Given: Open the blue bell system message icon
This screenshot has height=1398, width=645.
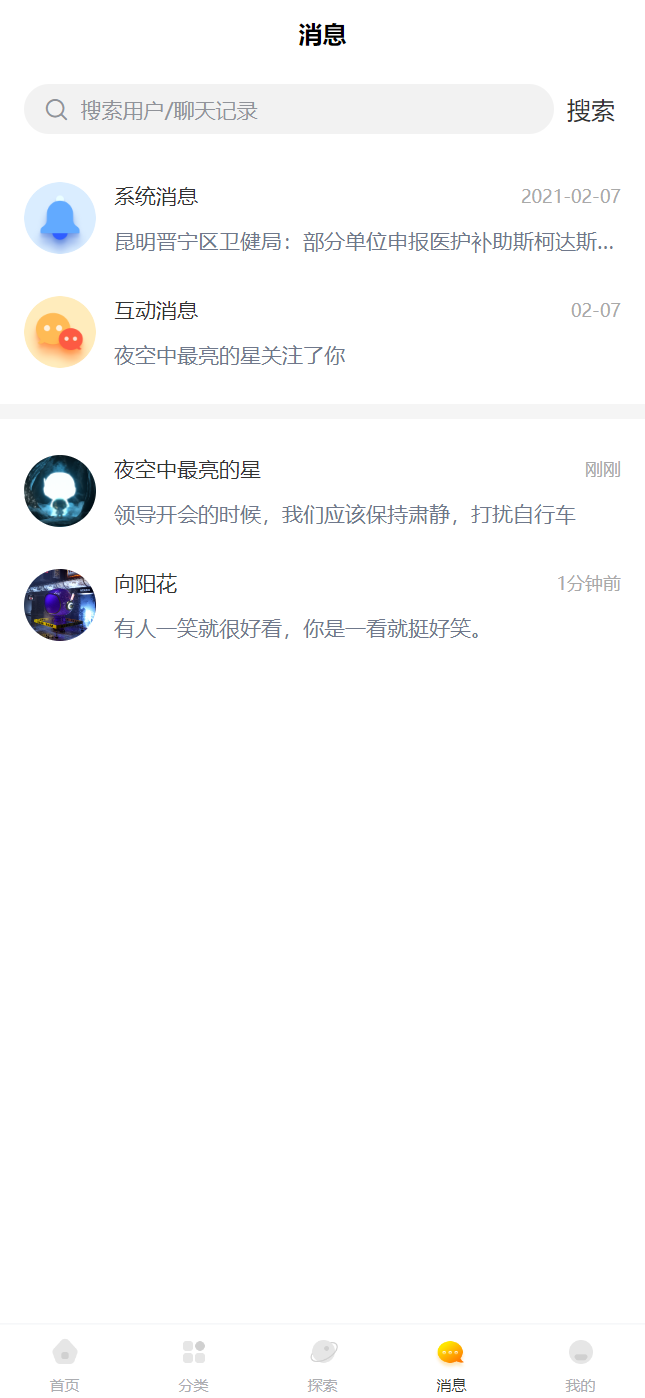Looking at the screenshot, I should (60, 218).
